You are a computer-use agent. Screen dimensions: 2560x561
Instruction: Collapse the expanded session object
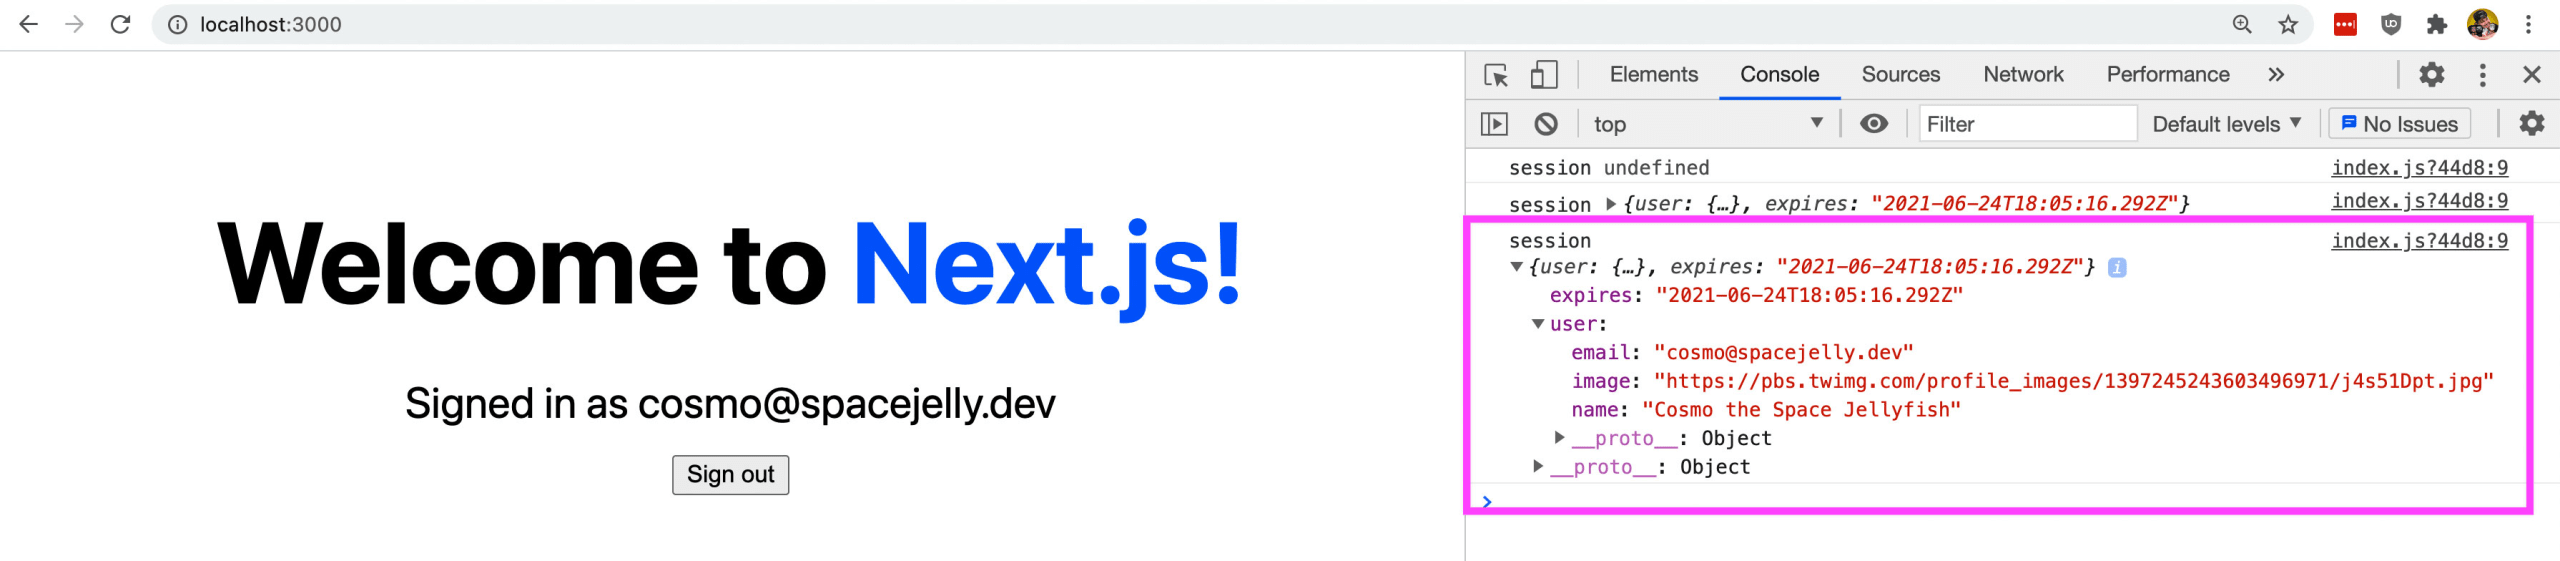click(x=1517, y=267)
